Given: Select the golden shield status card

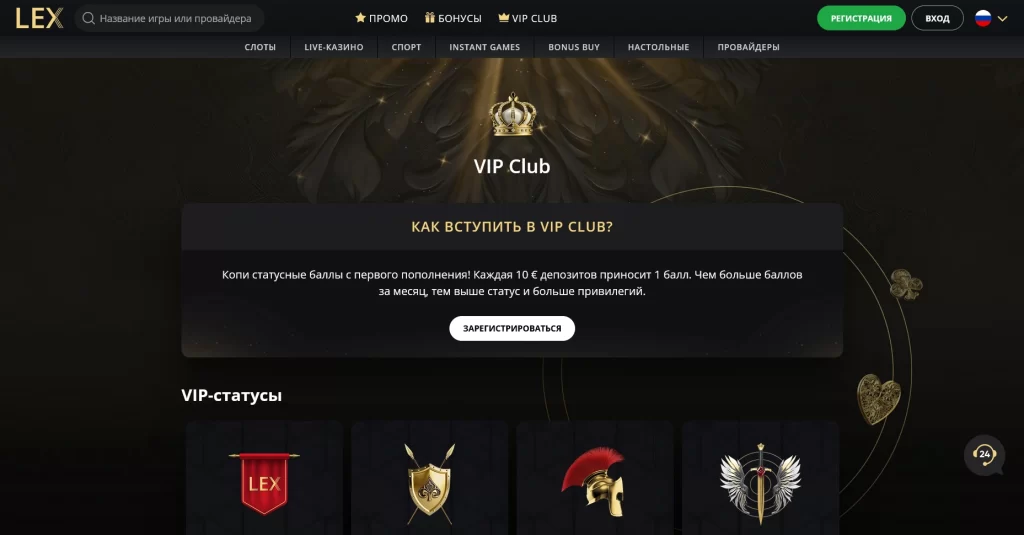Looking at the screenshot, I should point(430,478).
